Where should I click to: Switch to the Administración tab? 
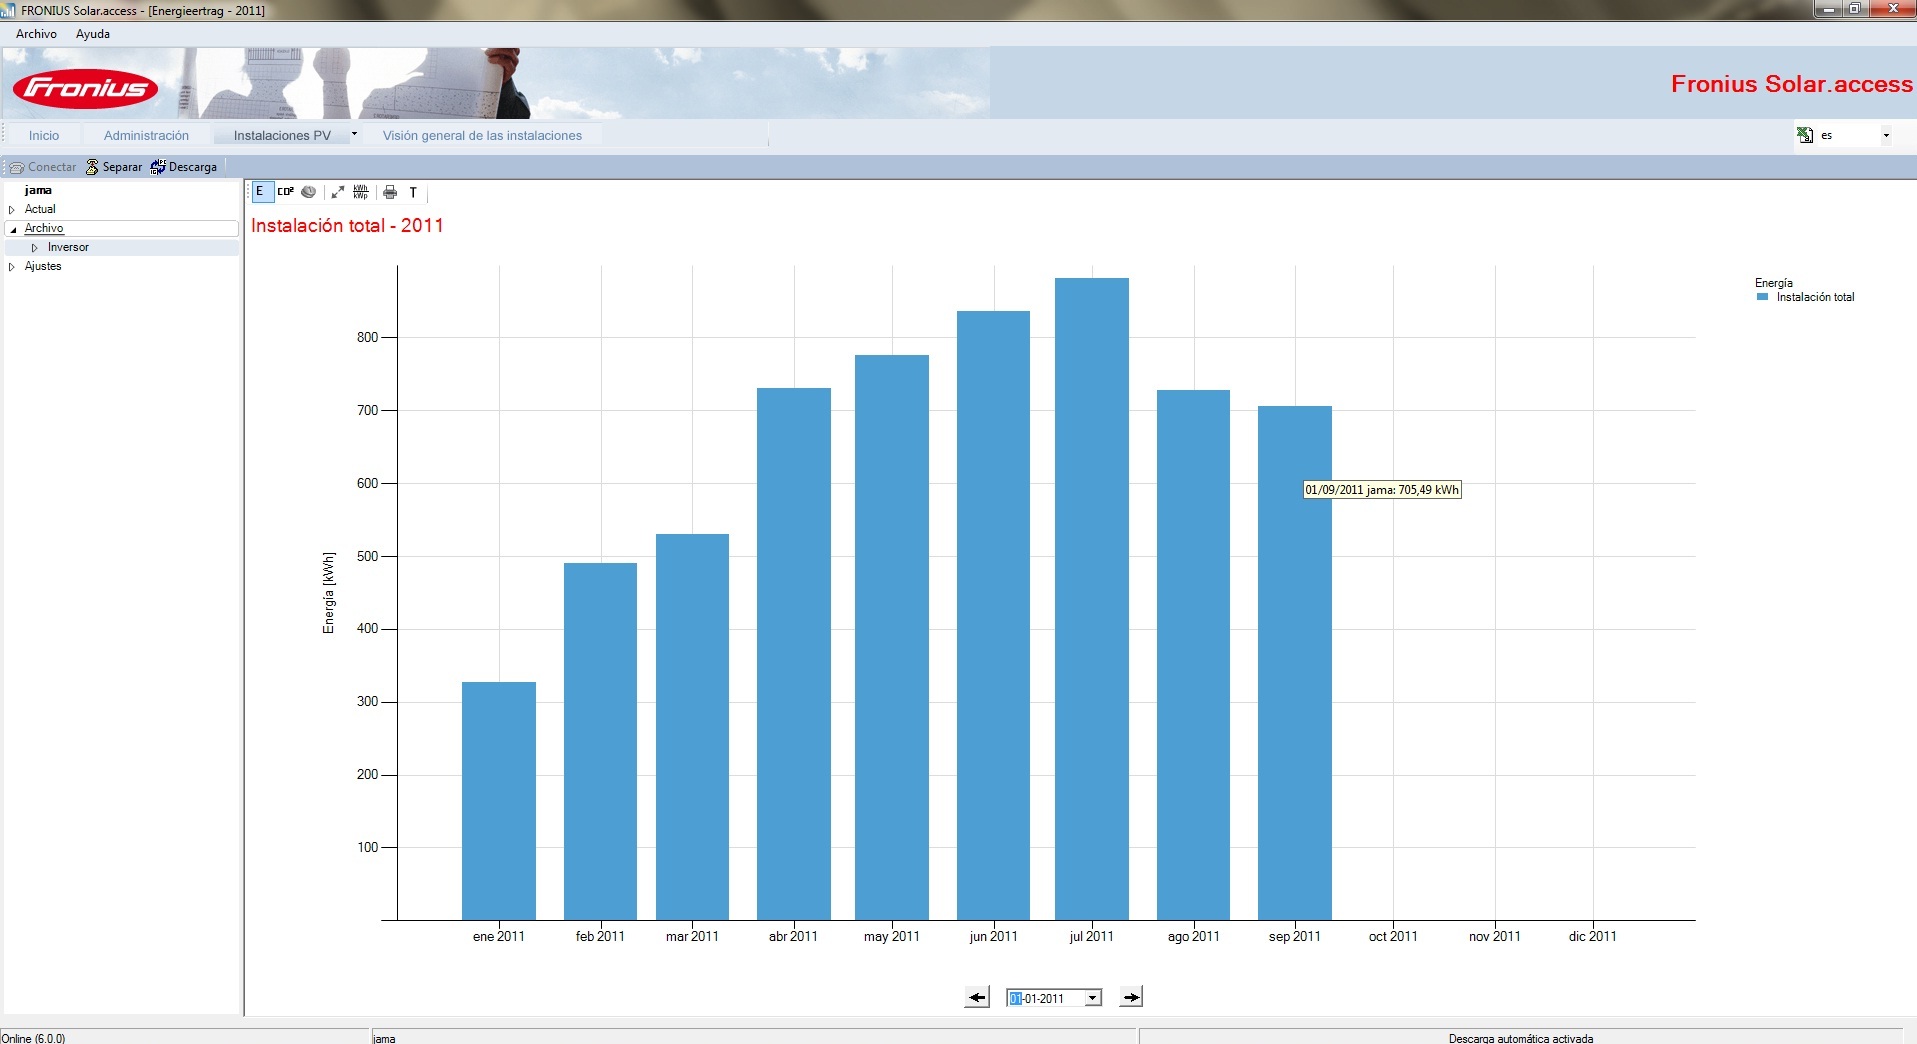(x=146, y=136)
